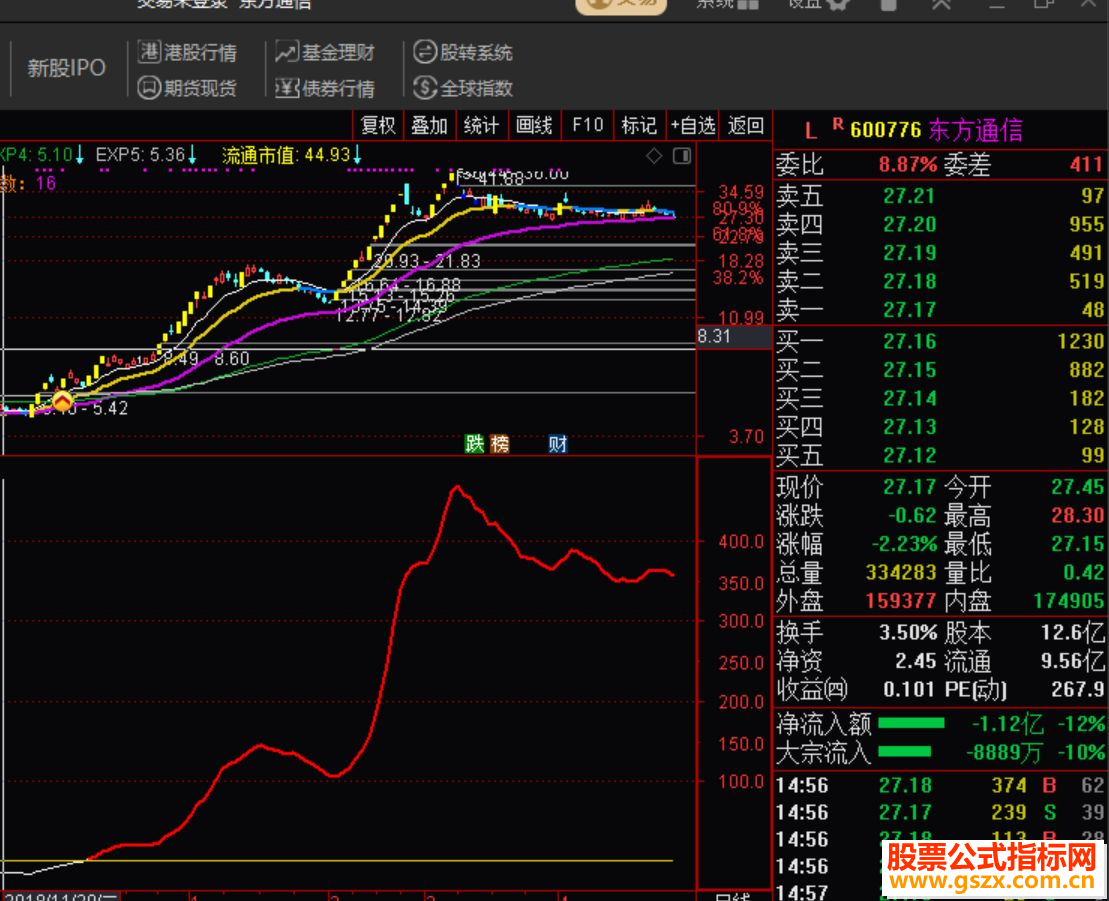Click the down arrow next to EXP5: 5.36
Image resolution: width=1109 pixels, height=901 pixels.
pos(192,154)
